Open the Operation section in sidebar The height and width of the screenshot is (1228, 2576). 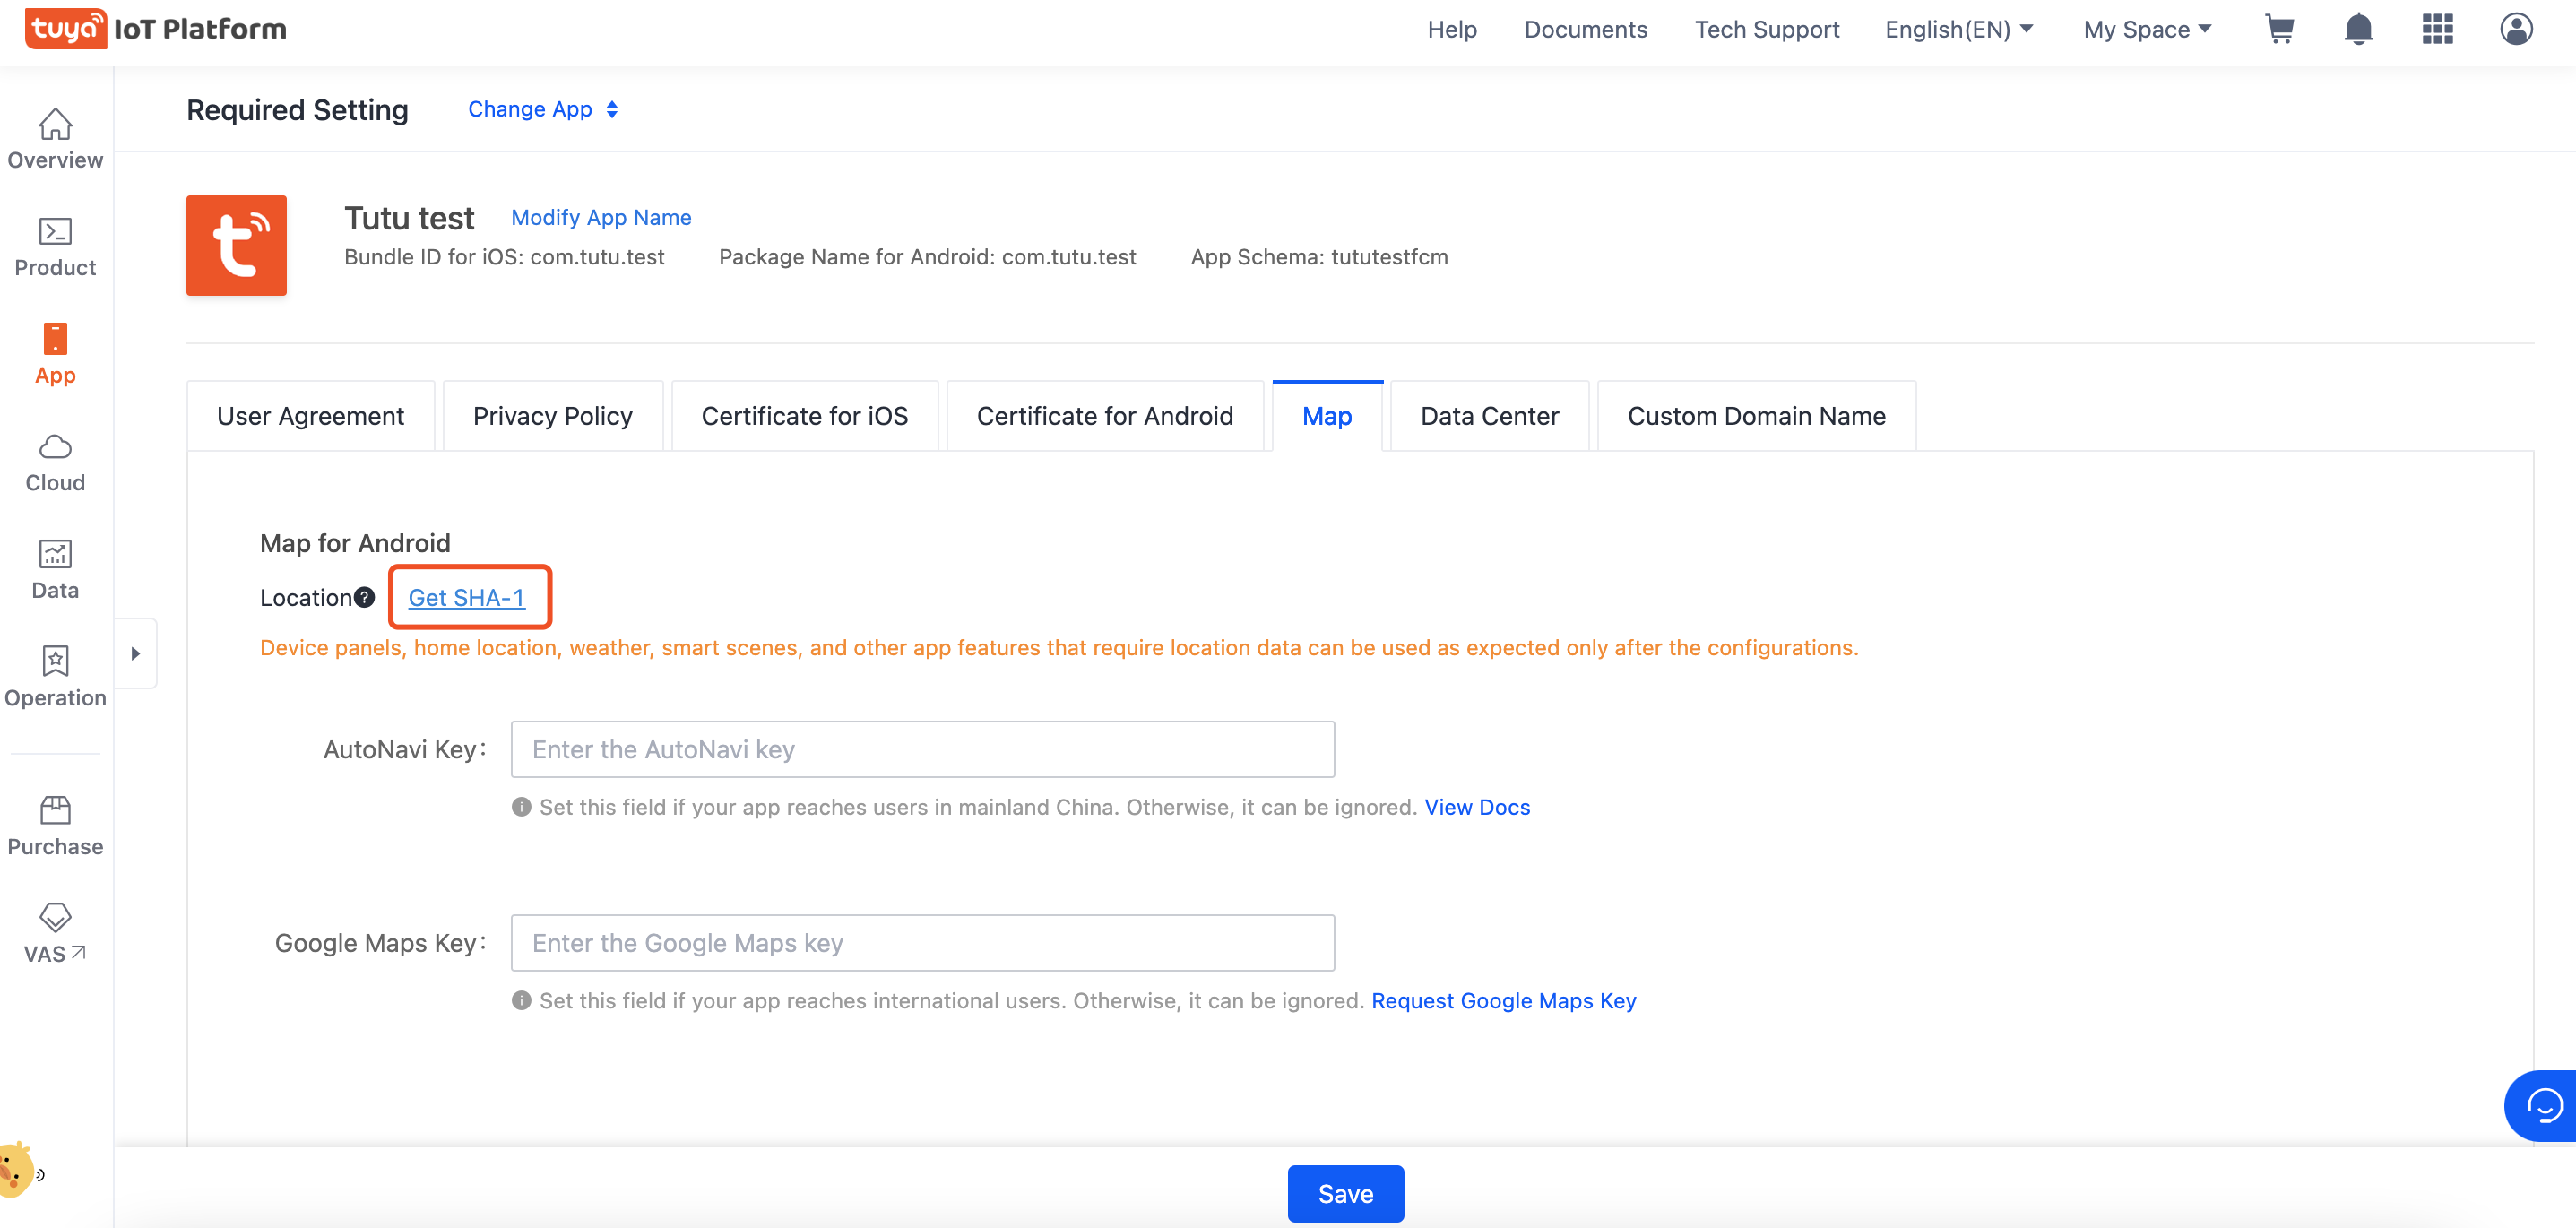pyautogui.click(x=55, y=677)
